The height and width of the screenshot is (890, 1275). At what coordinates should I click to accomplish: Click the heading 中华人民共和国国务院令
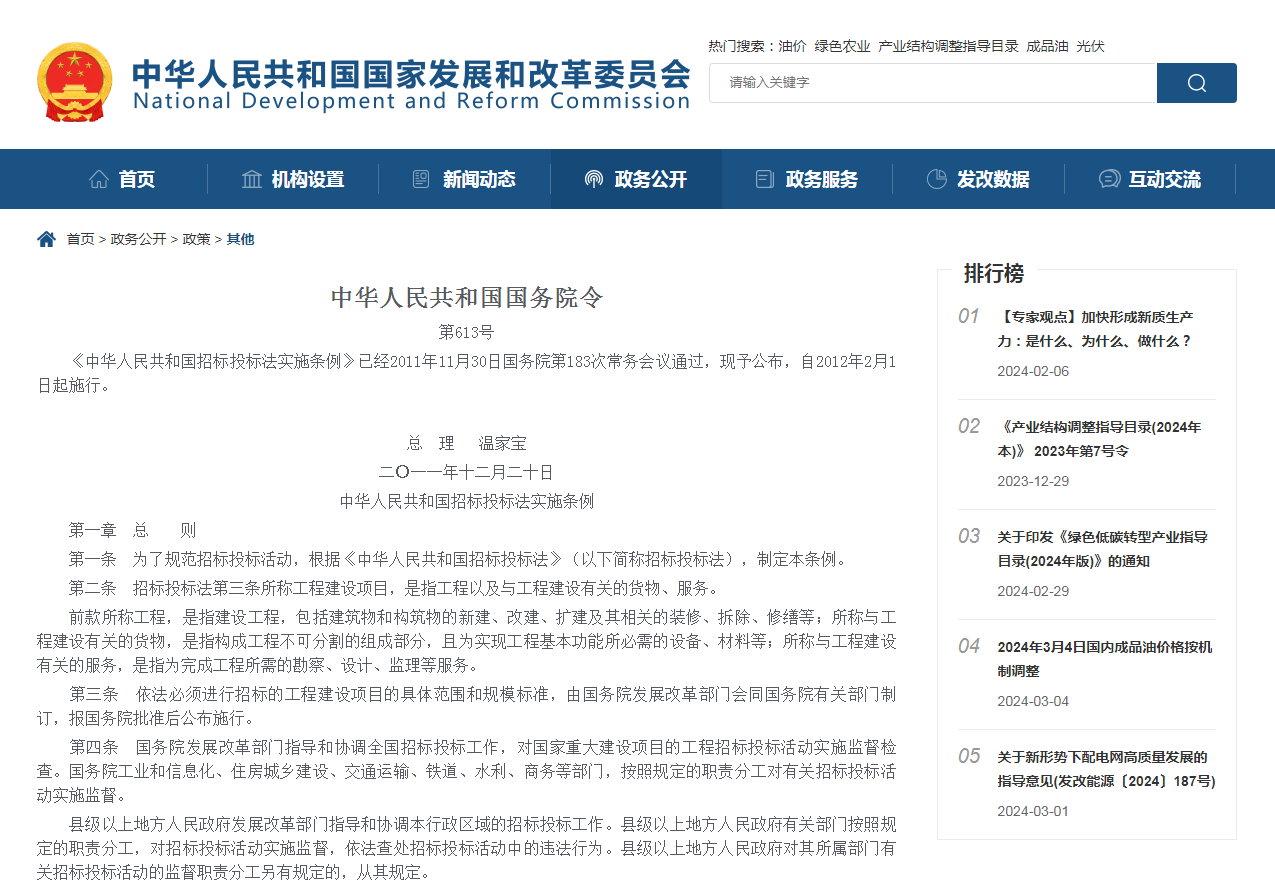[467, 297]
